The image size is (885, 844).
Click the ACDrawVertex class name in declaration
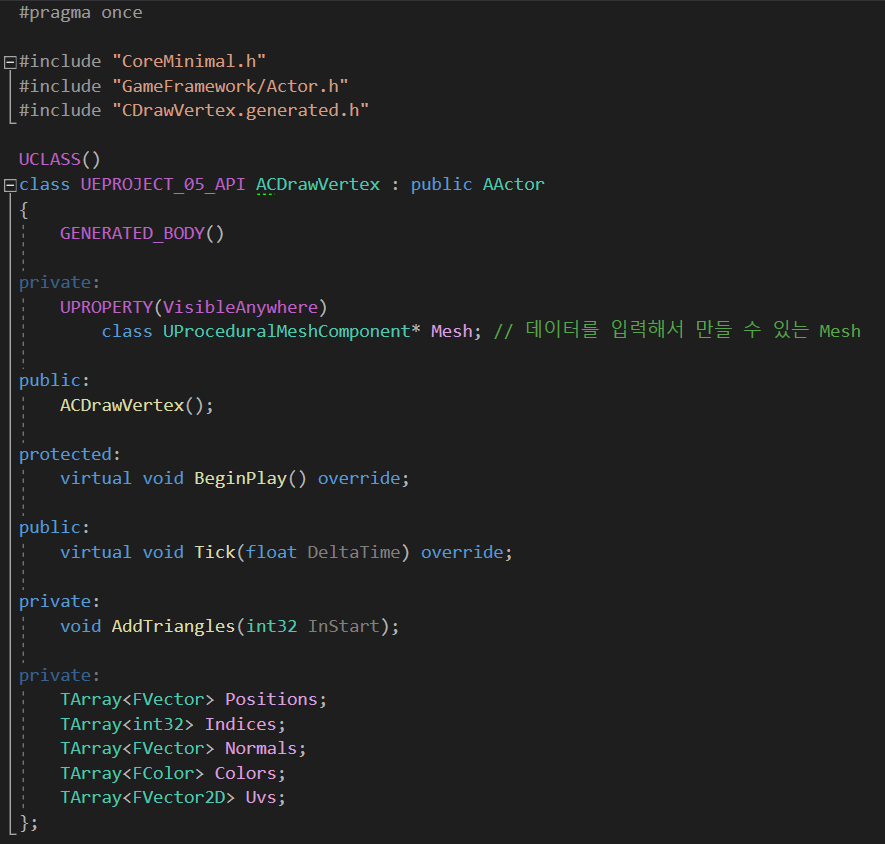[x=318, y=185]
